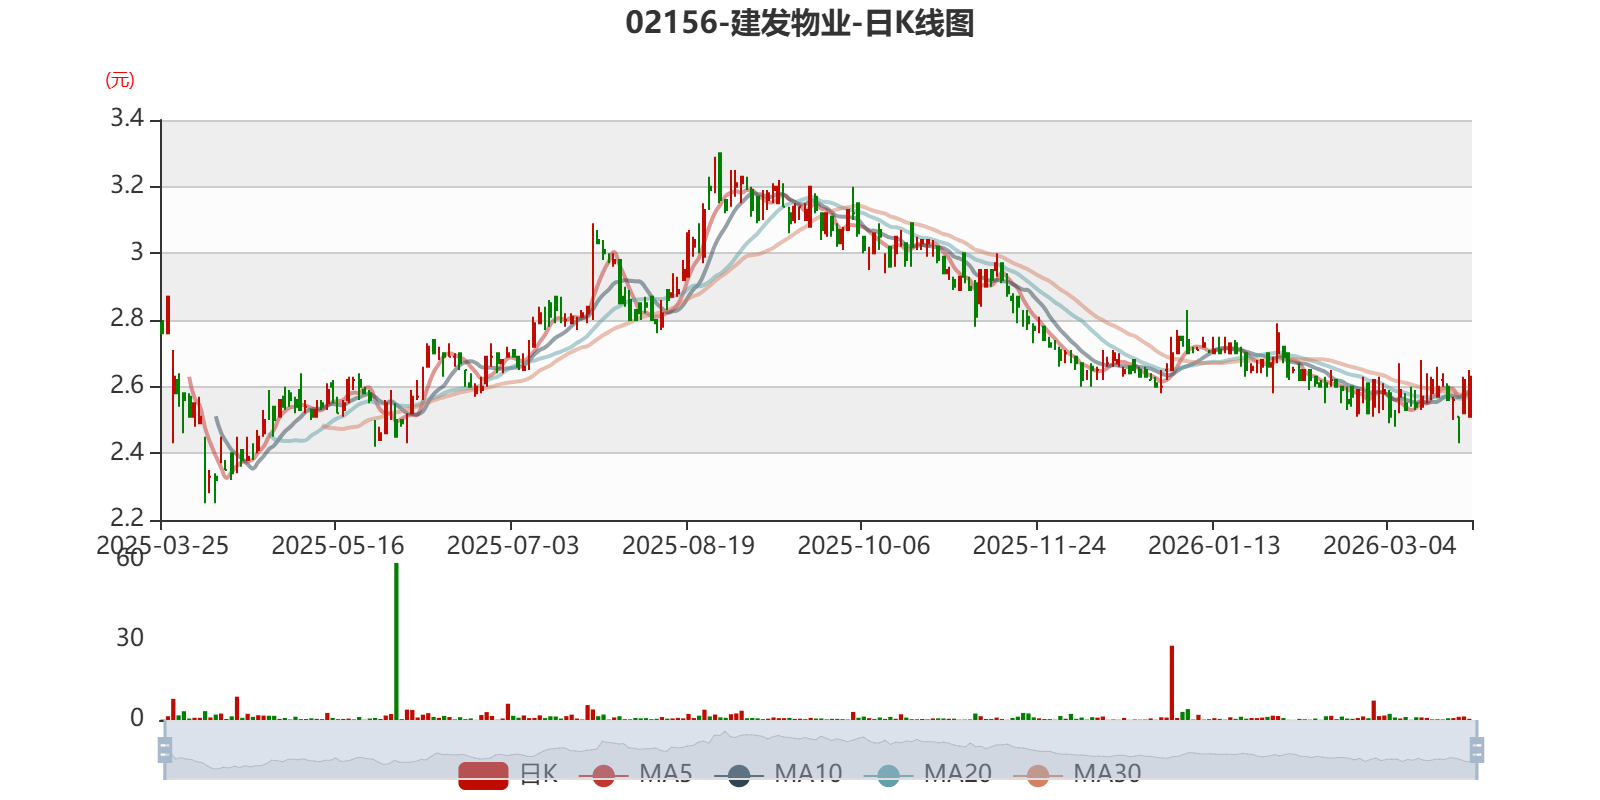
Task: Click the 2.6 price axis label
Action: click(127, 386)
